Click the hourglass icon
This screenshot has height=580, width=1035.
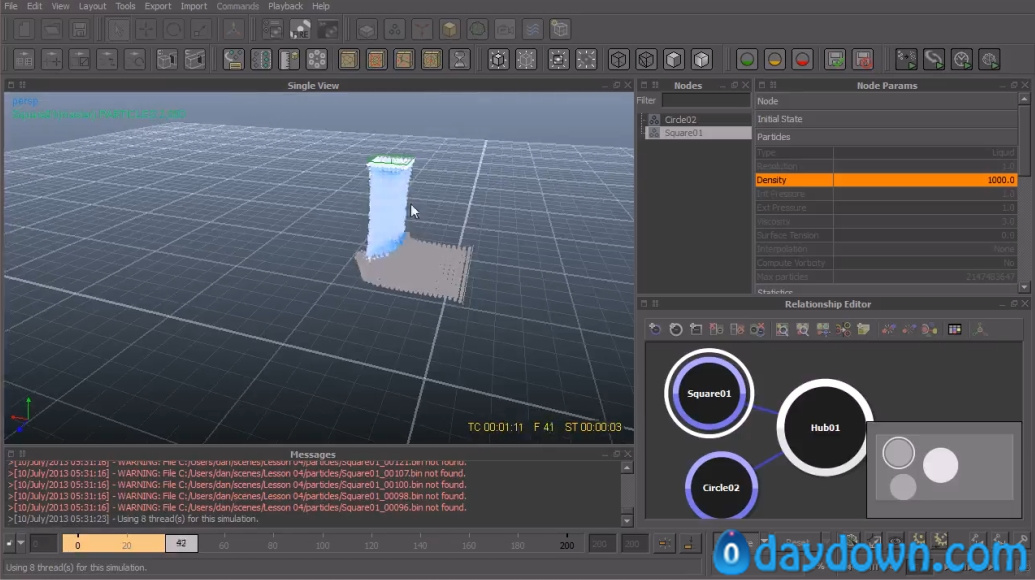459,59
